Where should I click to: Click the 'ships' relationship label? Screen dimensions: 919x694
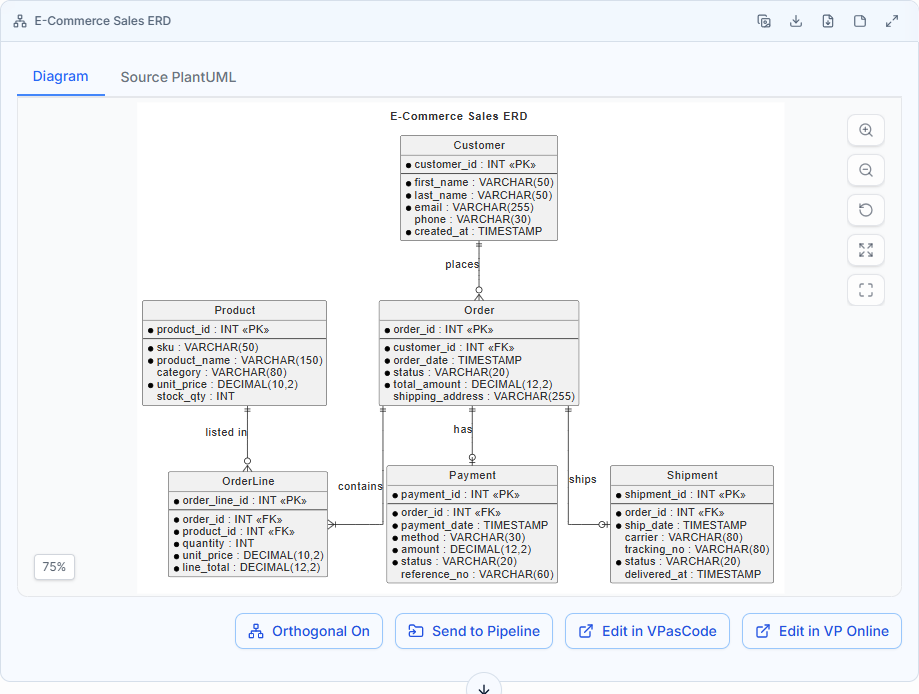click(583, 479)
